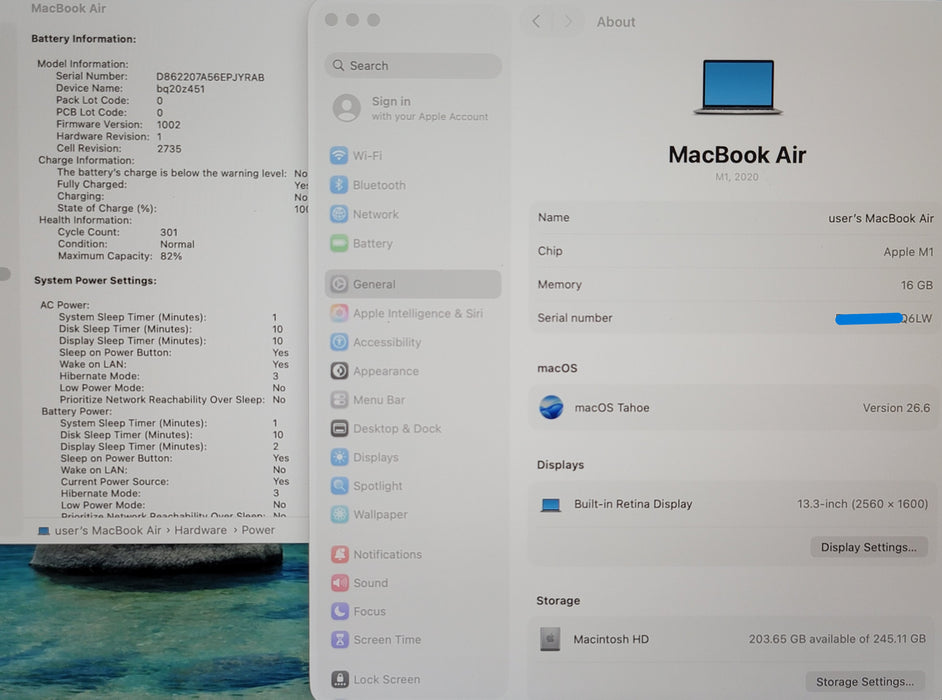Open Apple Intelligence & Siri icon
This screenshot has width=942, height=700.
(339, 313)
